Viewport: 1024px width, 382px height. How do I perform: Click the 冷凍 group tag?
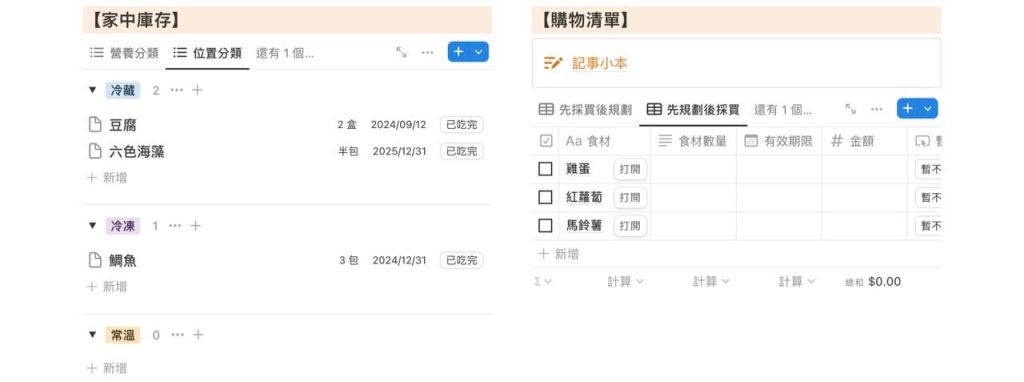point(123,226)
